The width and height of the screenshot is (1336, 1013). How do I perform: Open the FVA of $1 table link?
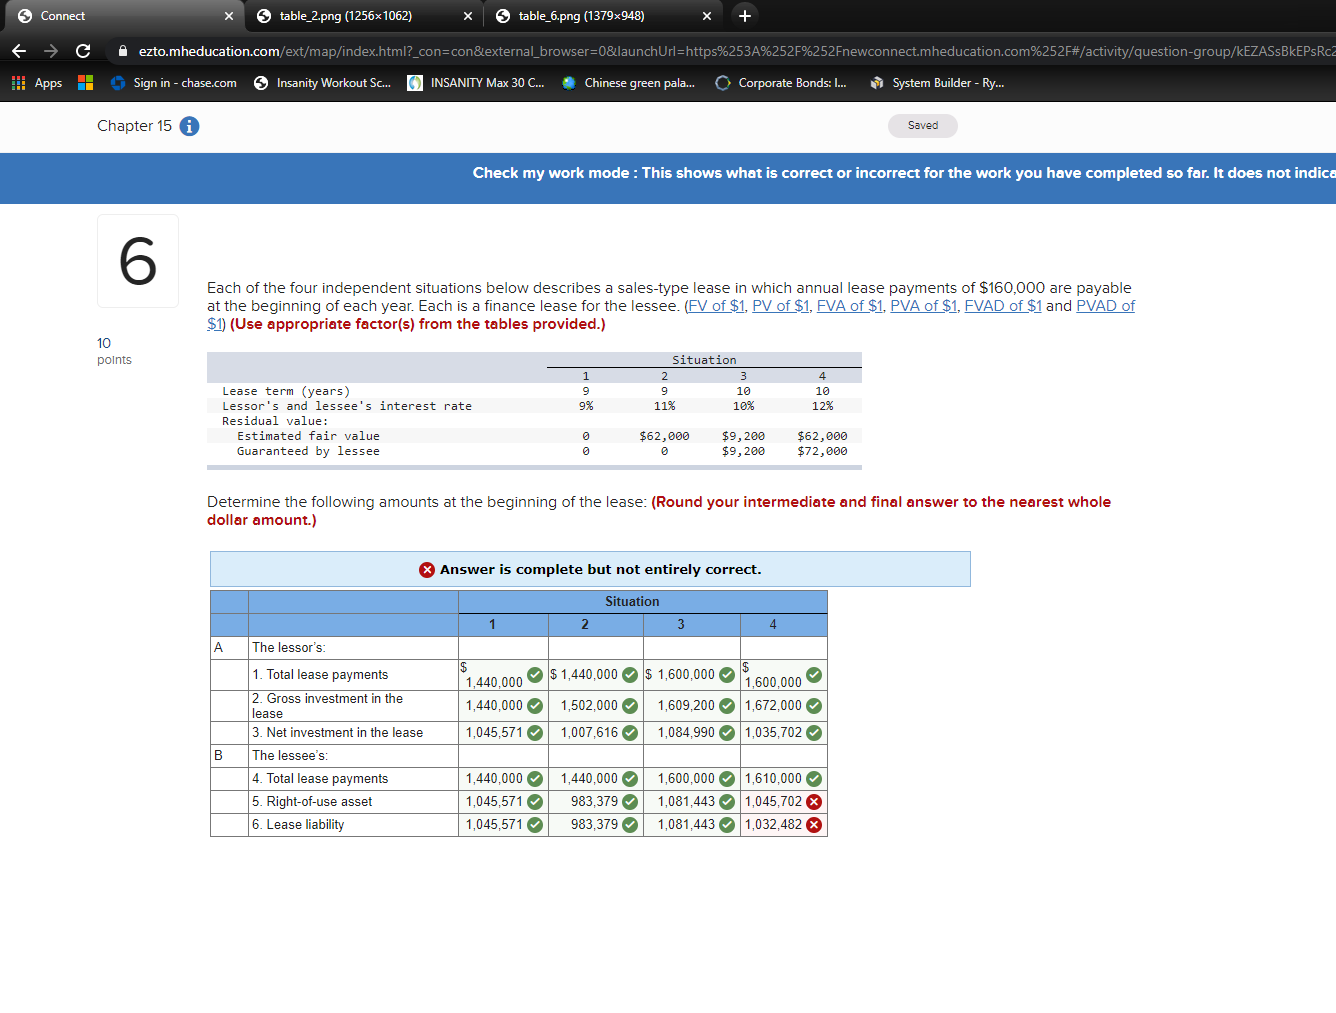pyautogui.click(x=850, y=306)
